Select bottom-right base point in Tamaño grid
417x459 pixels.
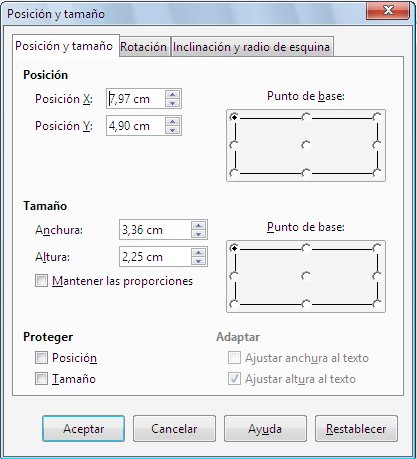(x=377, y=304)
